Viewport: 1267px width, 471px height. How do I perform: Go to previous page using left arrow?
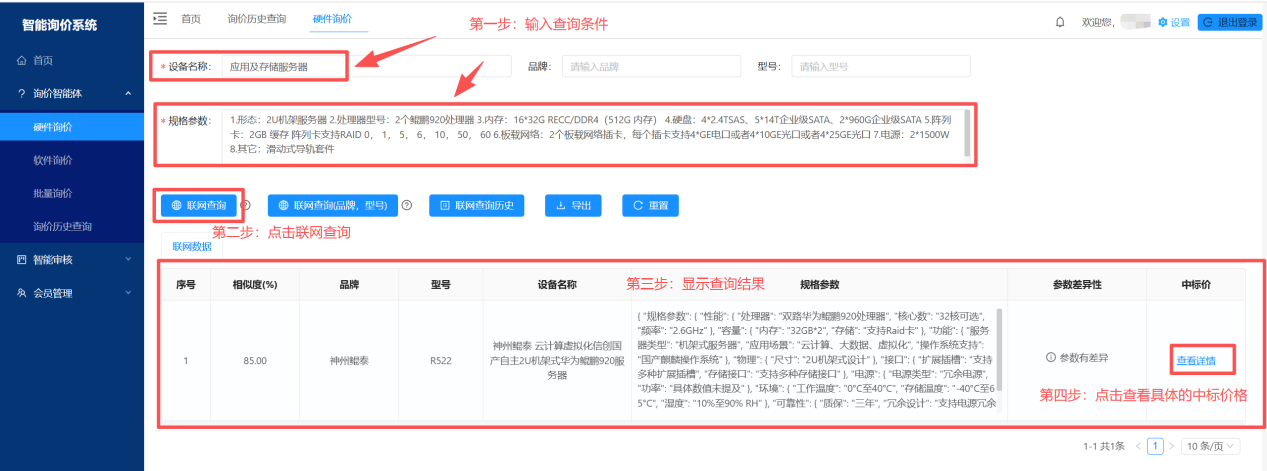[1139, 446]
